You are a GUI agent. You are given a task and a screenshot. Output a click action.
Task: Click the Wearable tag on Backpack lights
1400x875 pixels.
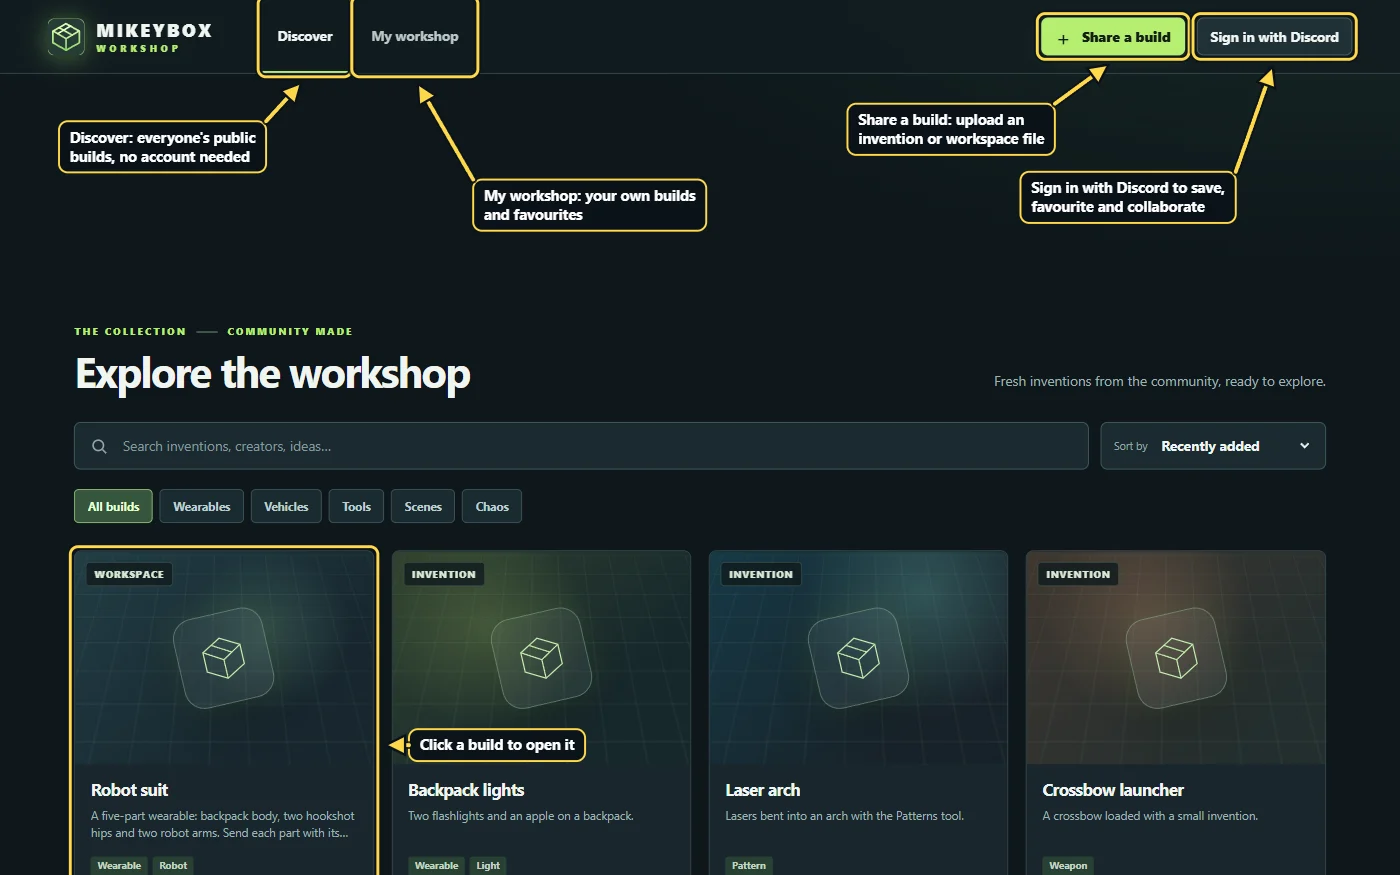tap(437, 866)
